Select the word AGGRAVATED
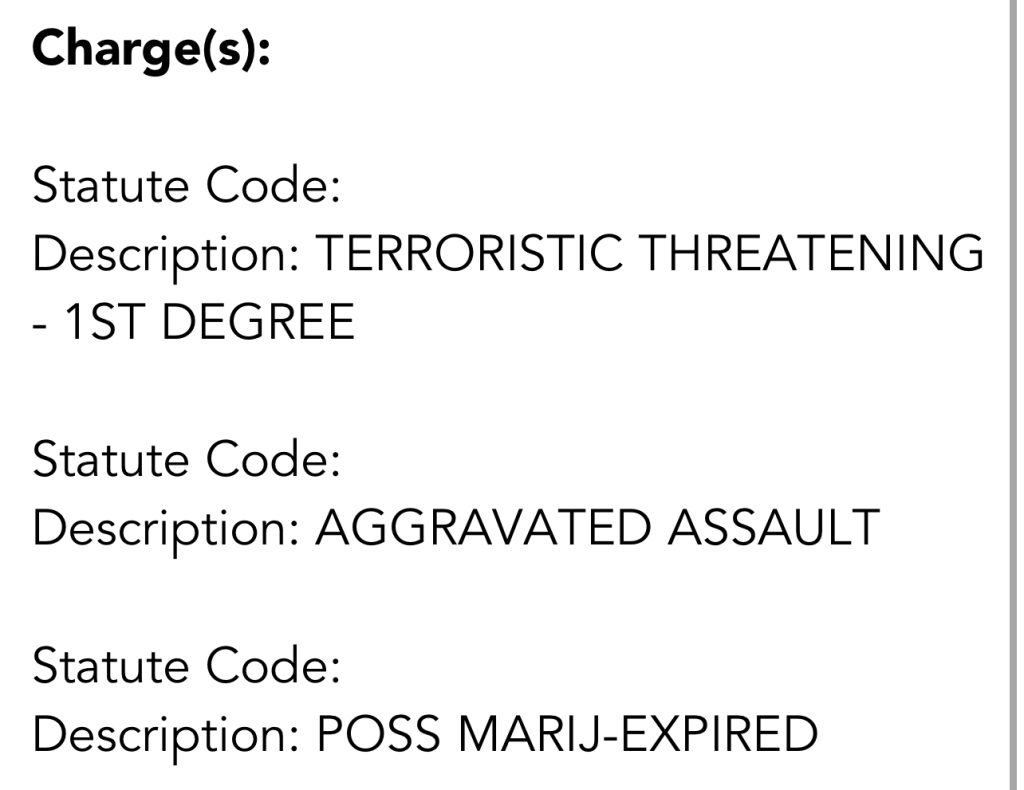The height and width of the screenshot is (790, 1024). [x=482, y=528]
